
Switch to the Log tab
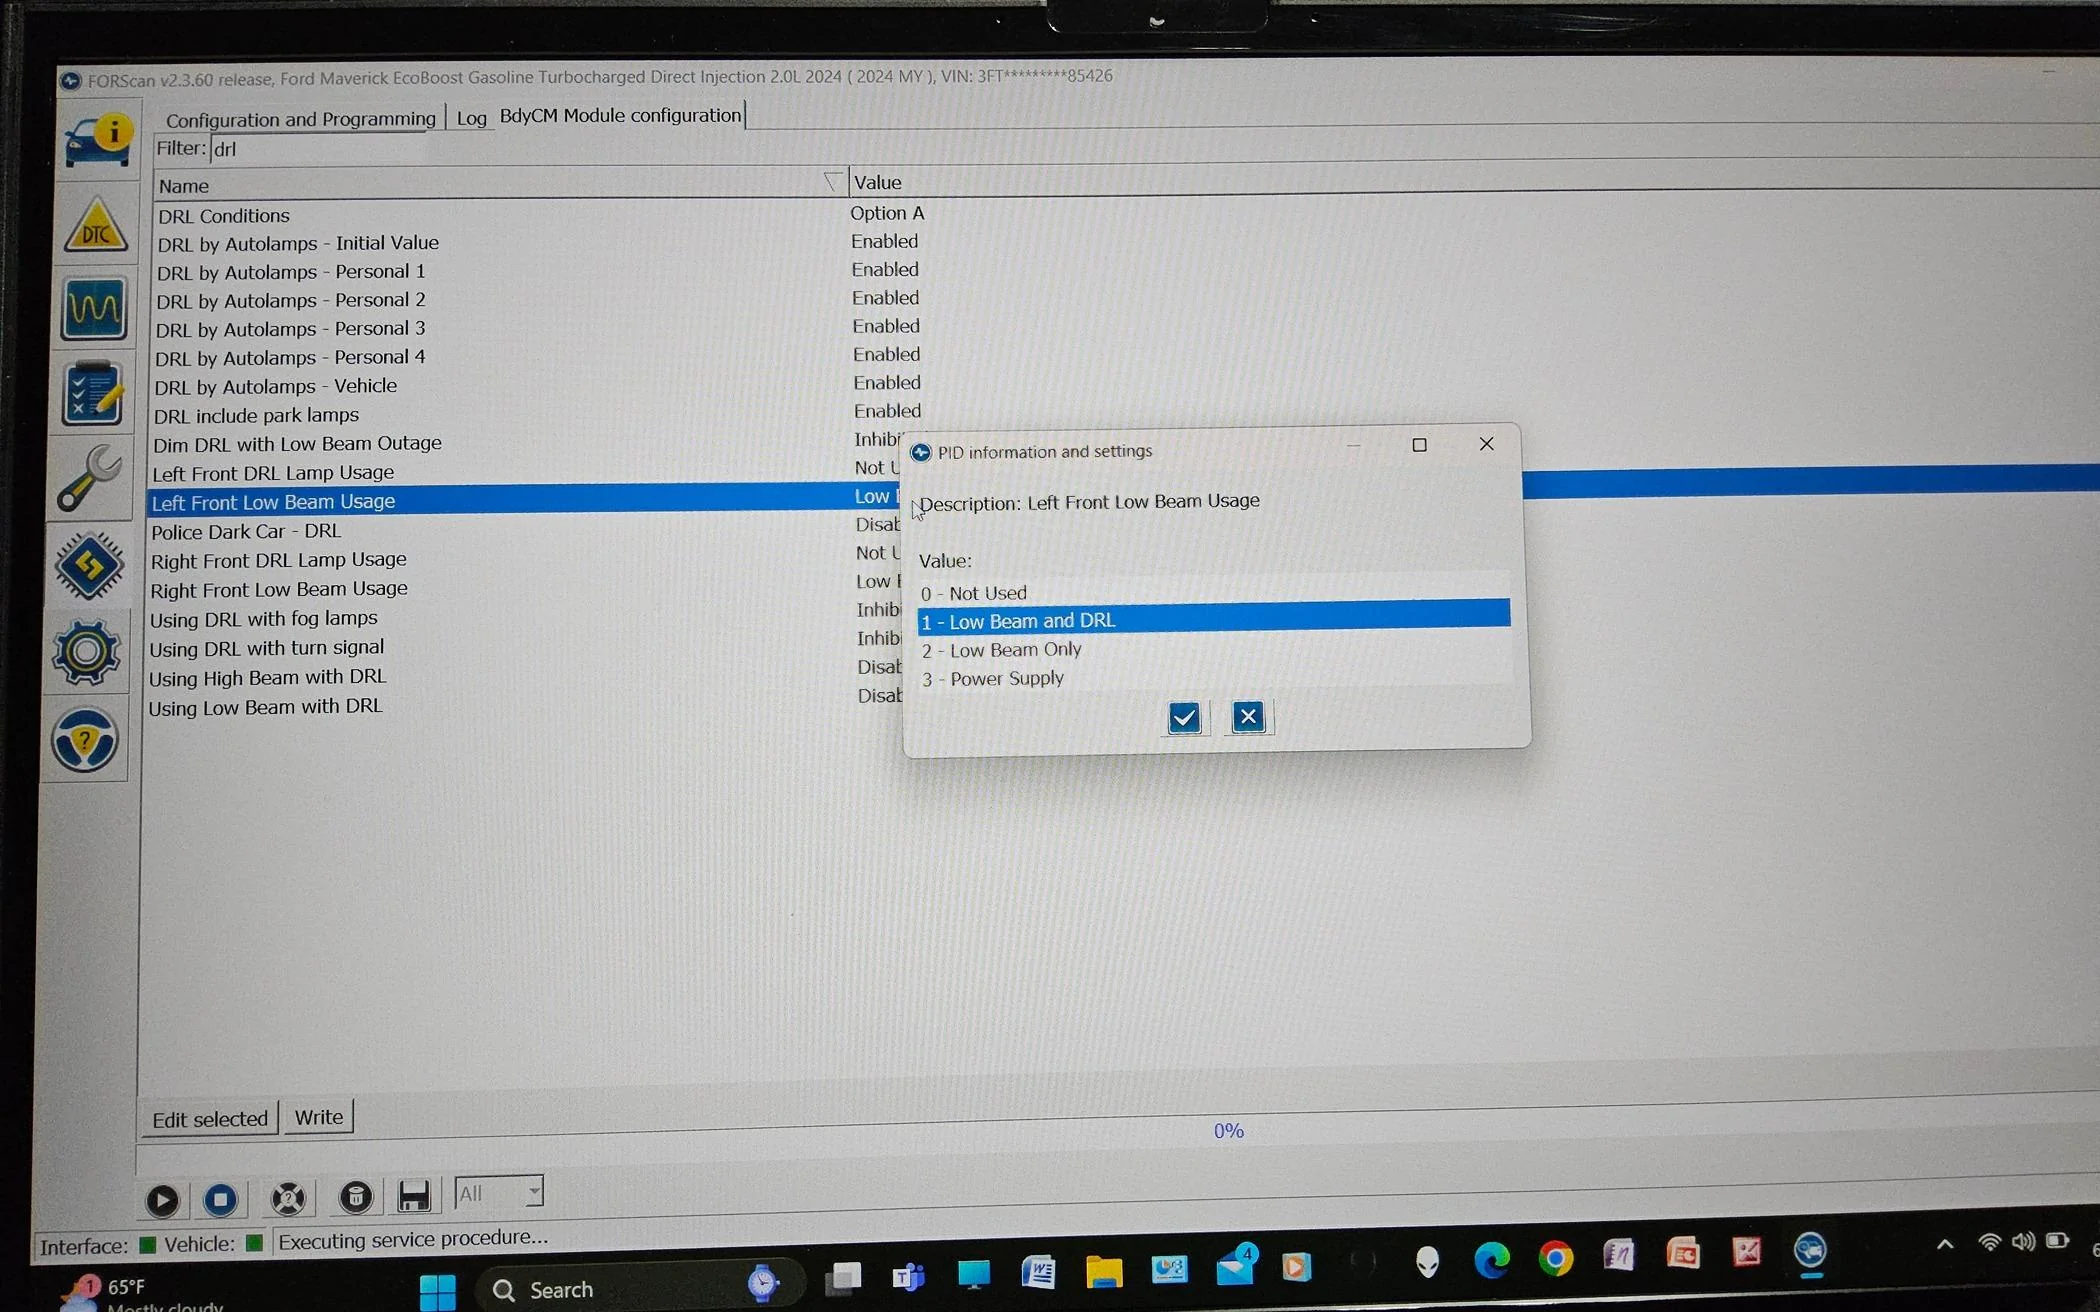point(472,118)
